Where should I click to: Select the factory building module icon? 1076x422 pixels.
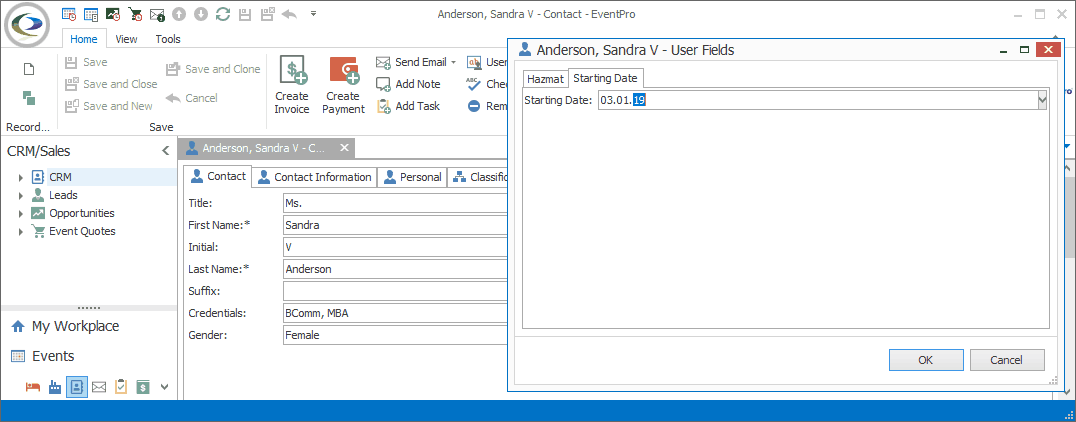tap(55, 387)
